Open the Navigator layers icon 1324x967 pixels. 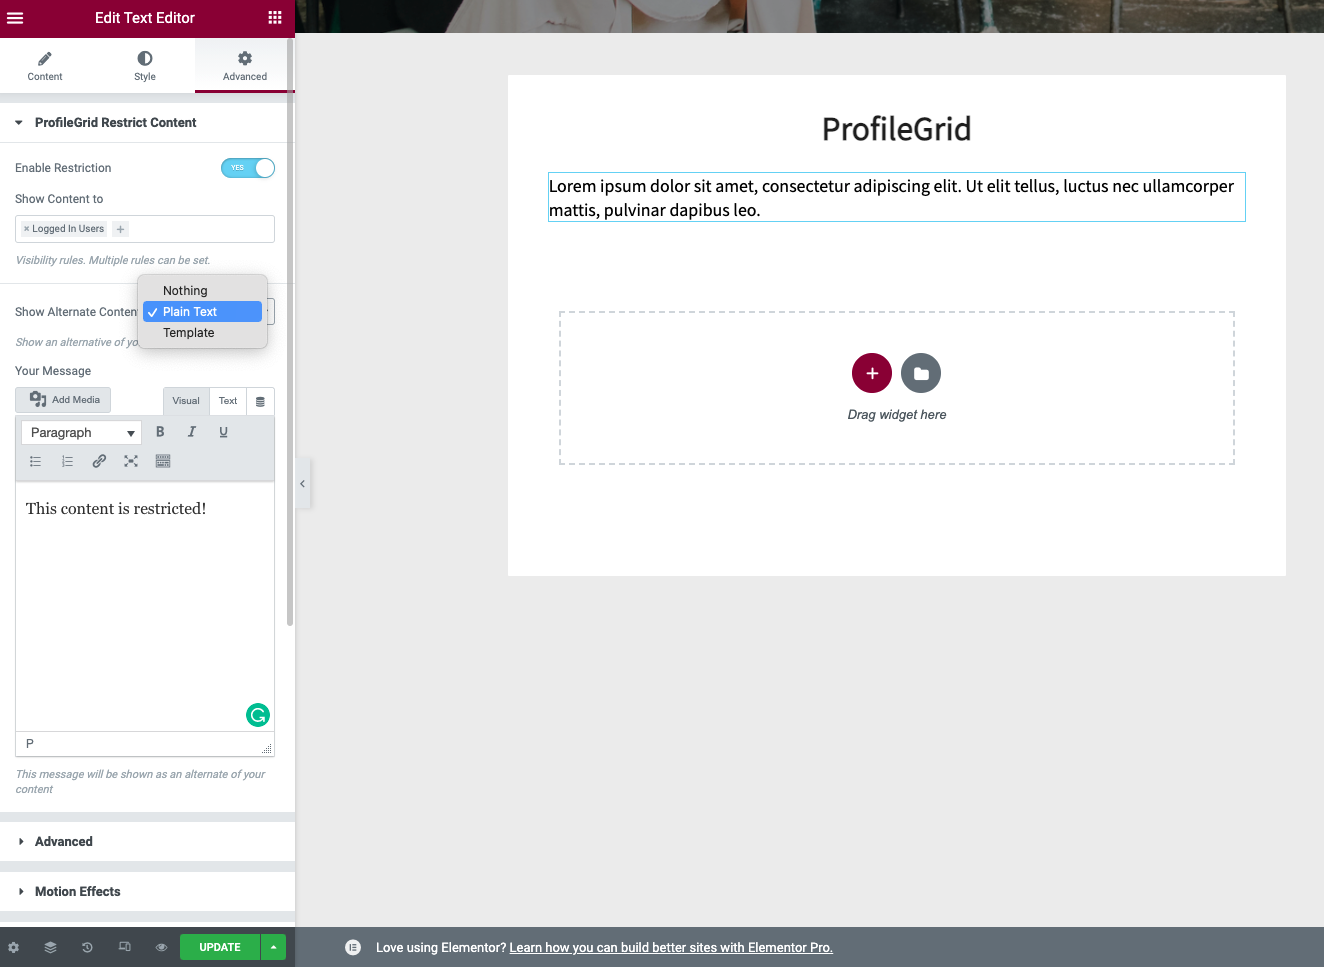[x=50, y=947]
